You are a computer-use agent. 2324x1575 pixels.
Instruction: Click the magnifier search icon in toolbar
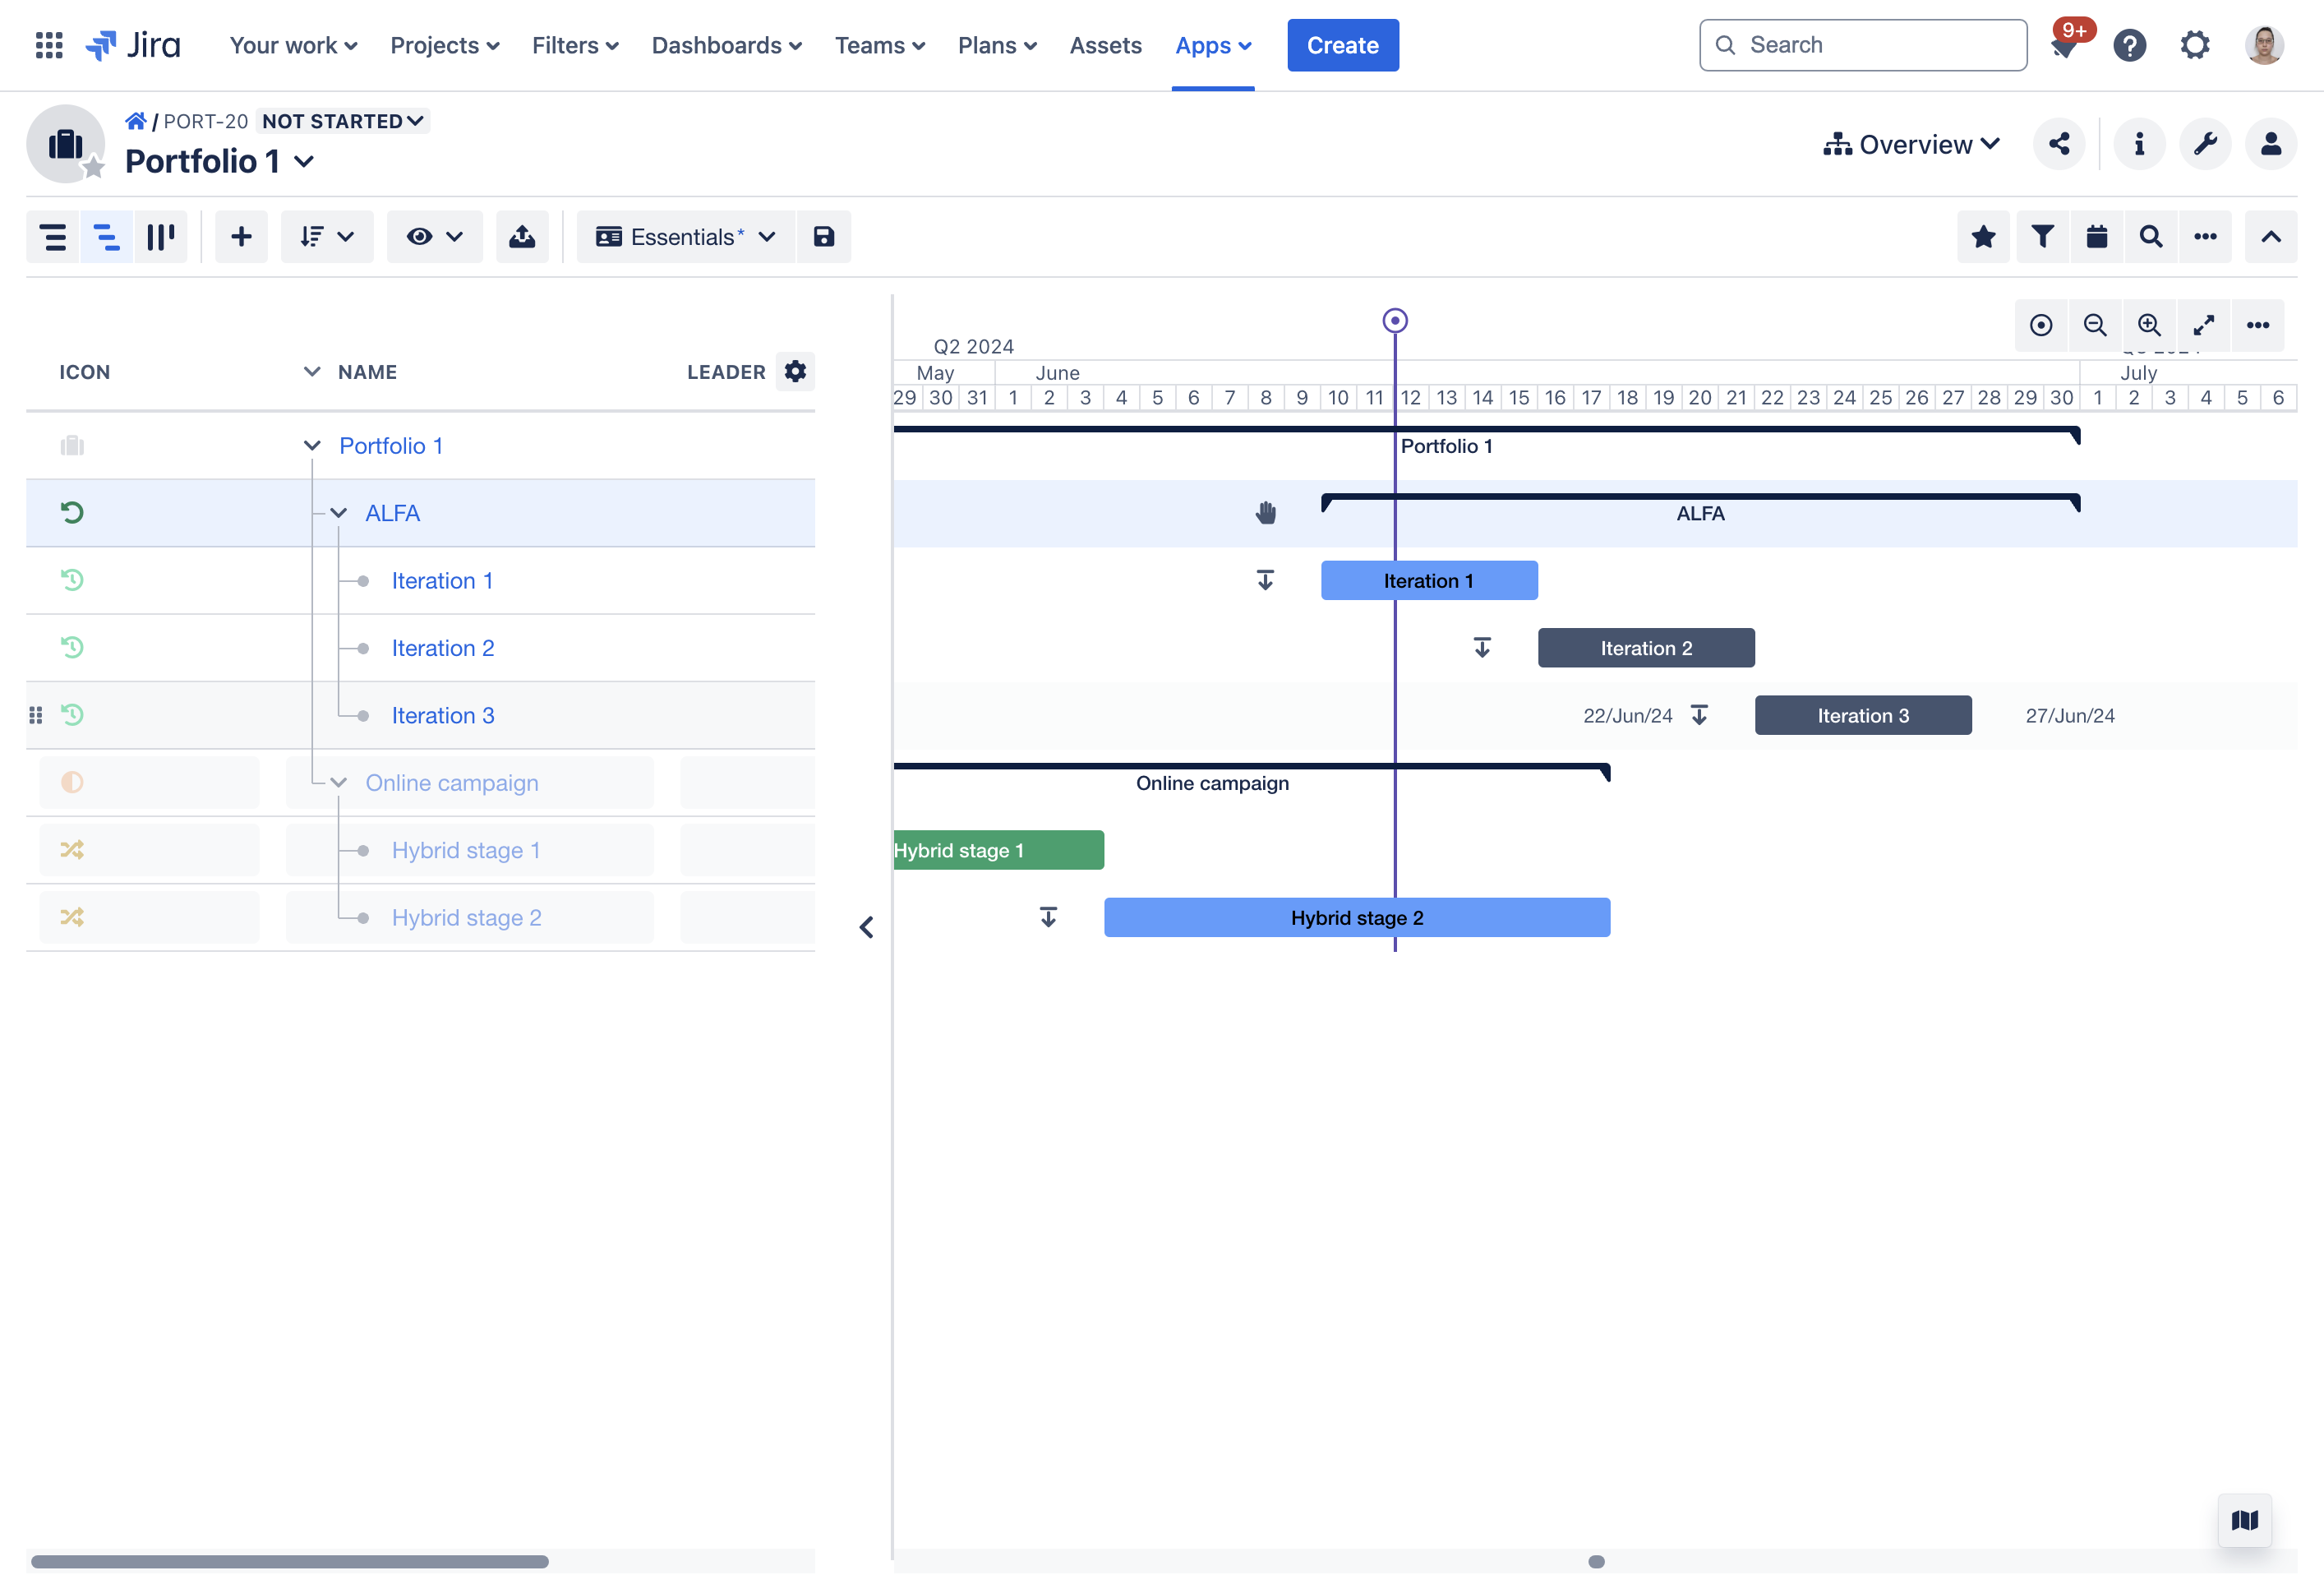[2151, 237]
